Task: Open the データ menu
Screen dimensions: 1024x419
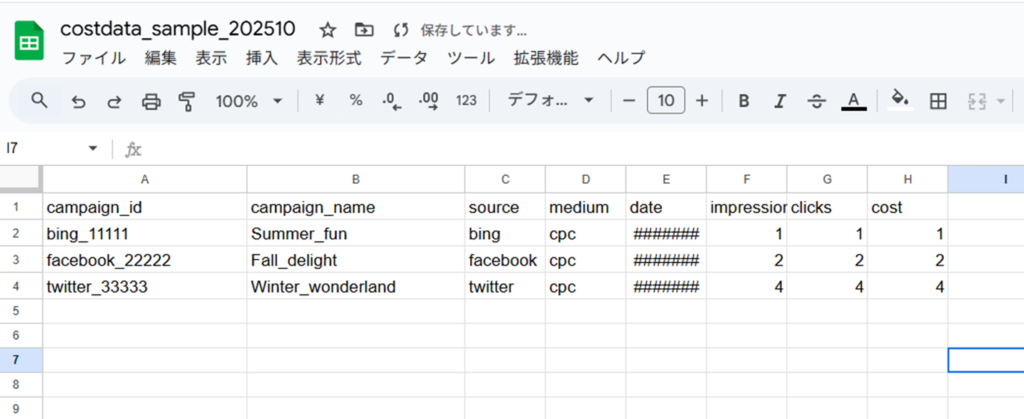Action: coord(403,58)
